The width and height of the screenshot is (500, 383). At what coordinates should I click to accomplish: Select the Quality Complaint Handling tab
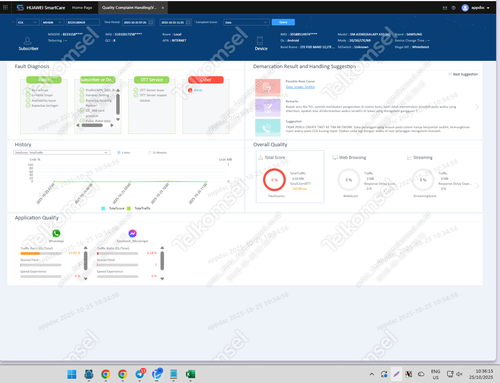[129, 7]
